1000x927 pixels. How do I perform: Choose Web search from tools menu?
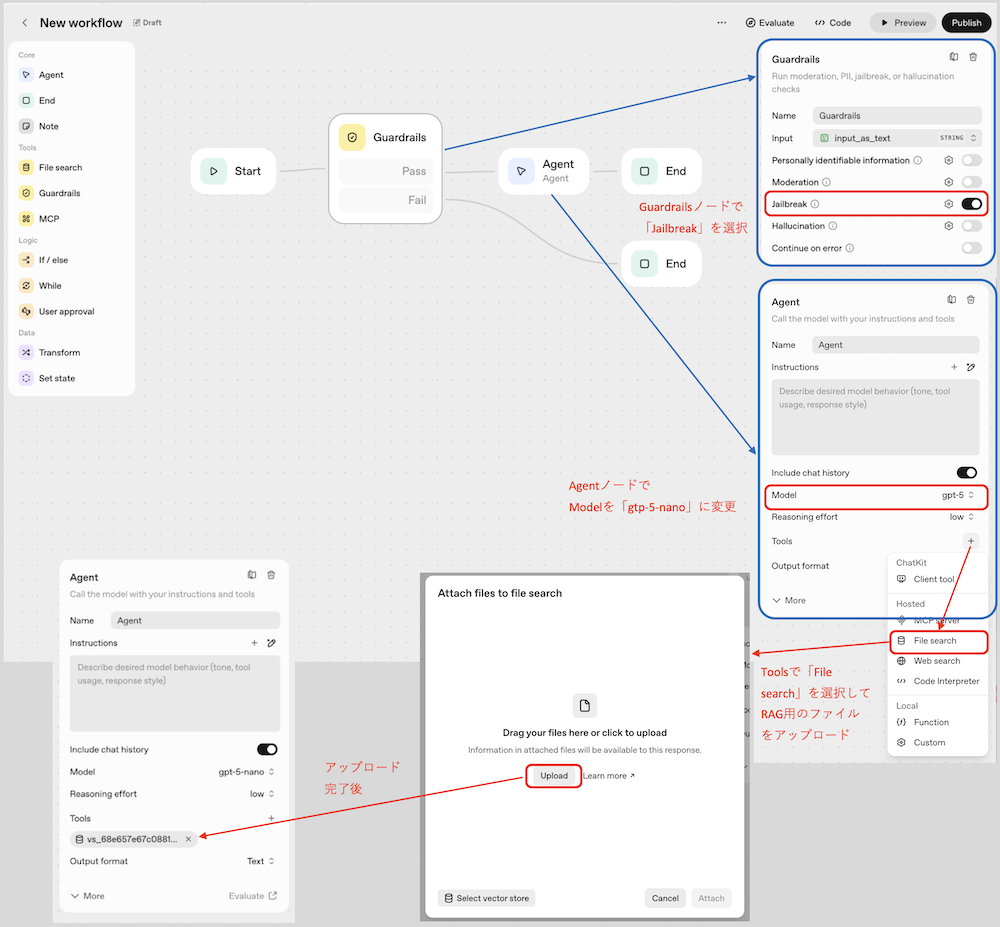click(936, 661)
